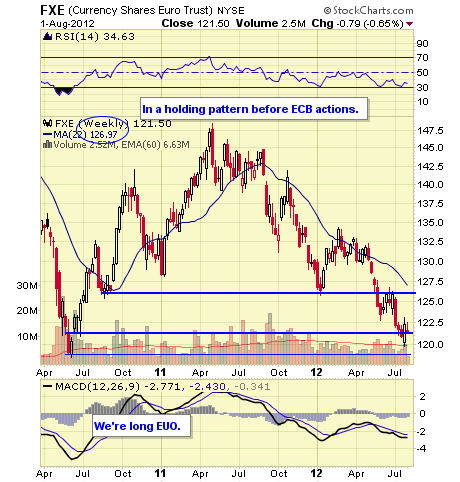Click the RSI(14) 34.63 legend label
Viewport: 460px width, 482px height.
coord(95,36)
